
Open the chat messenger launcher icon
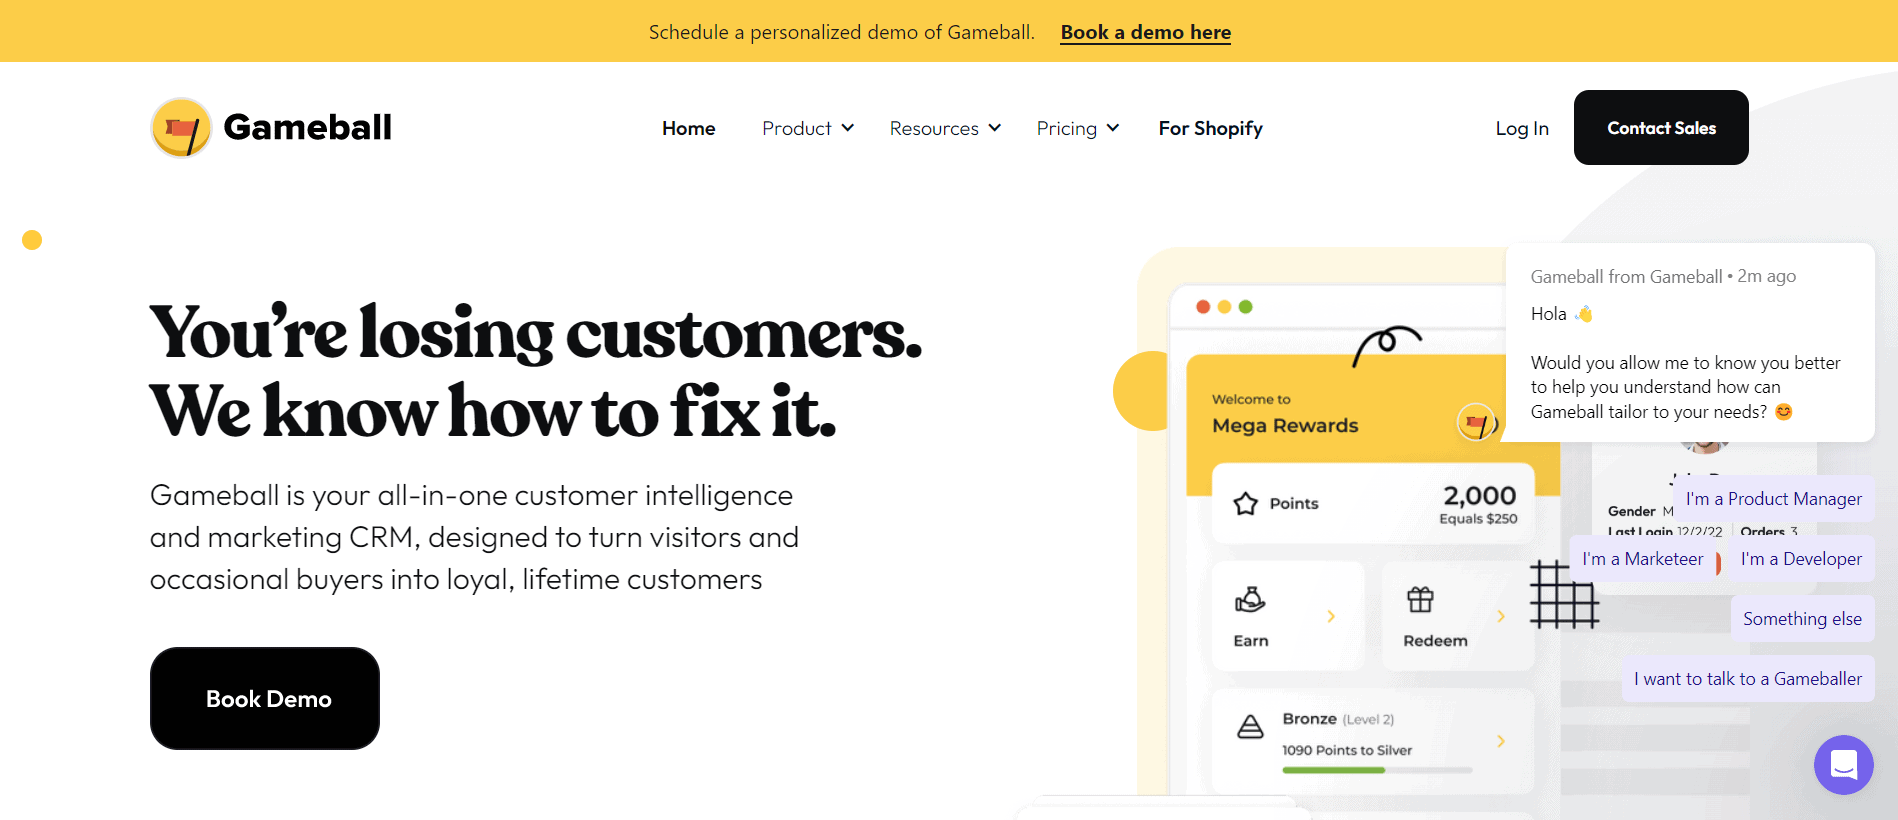(x=1843, y=765)
